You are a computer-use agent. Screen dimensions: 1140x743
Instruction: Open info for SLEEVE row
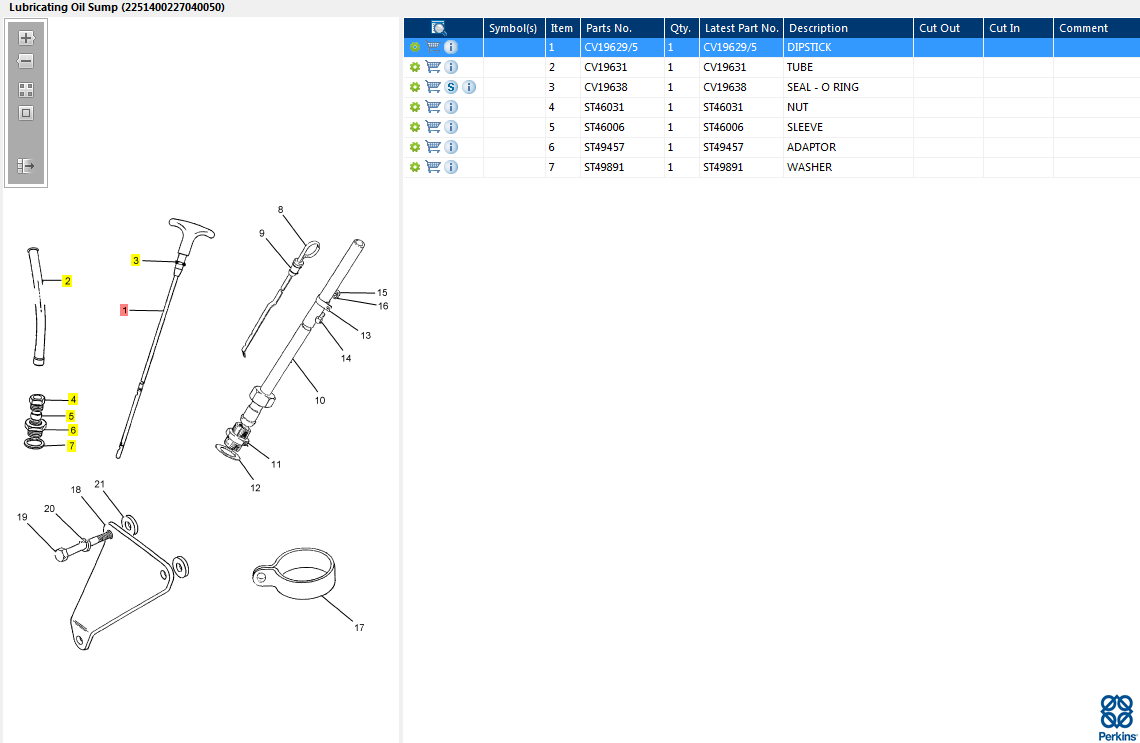coord(451,127)
